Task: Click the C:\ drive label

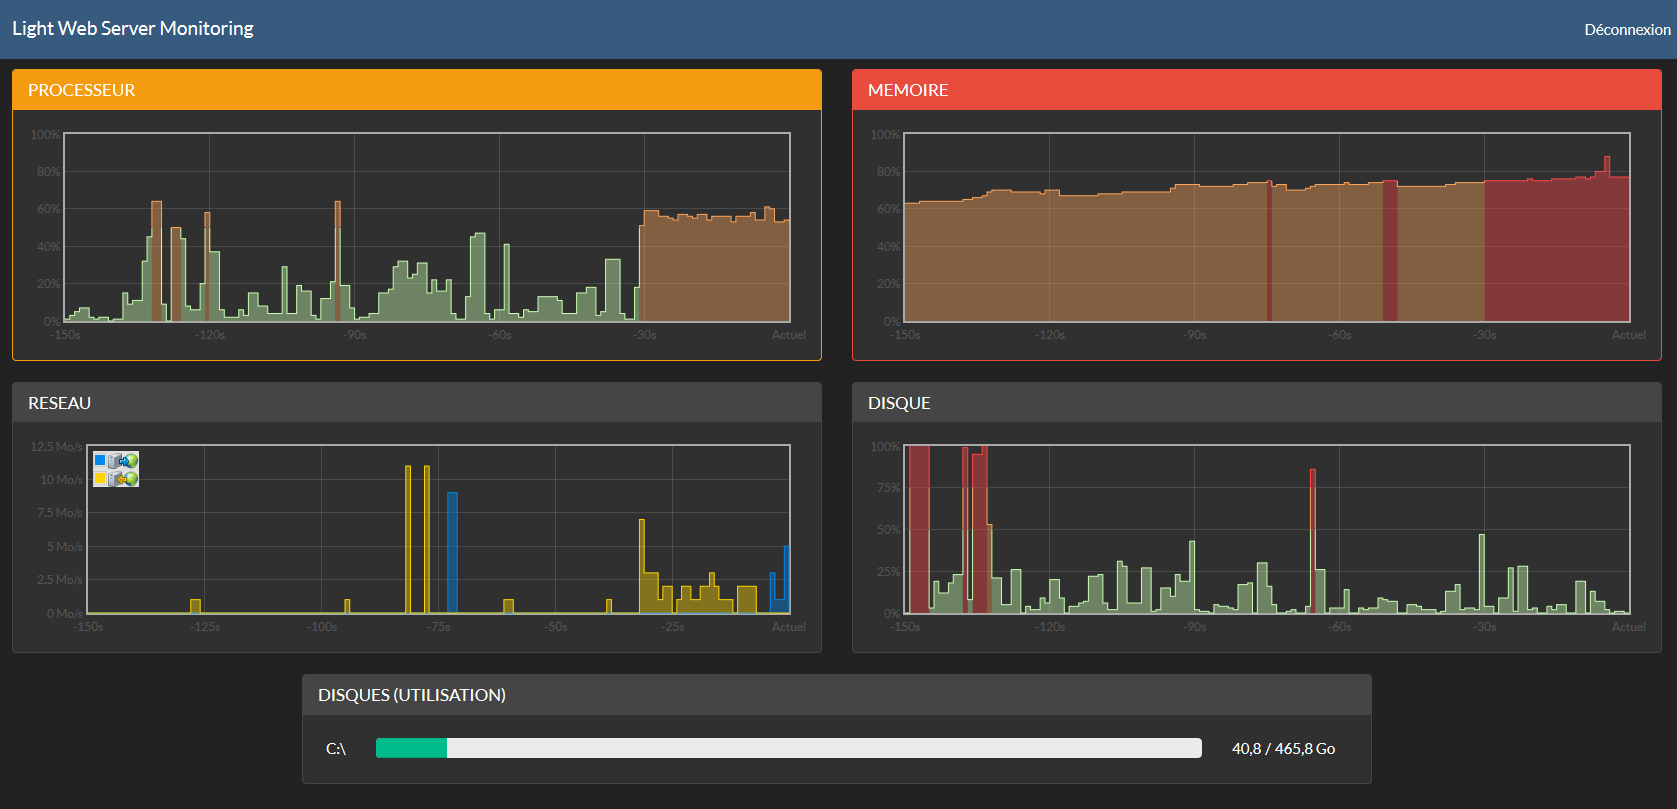Action: 336,749
